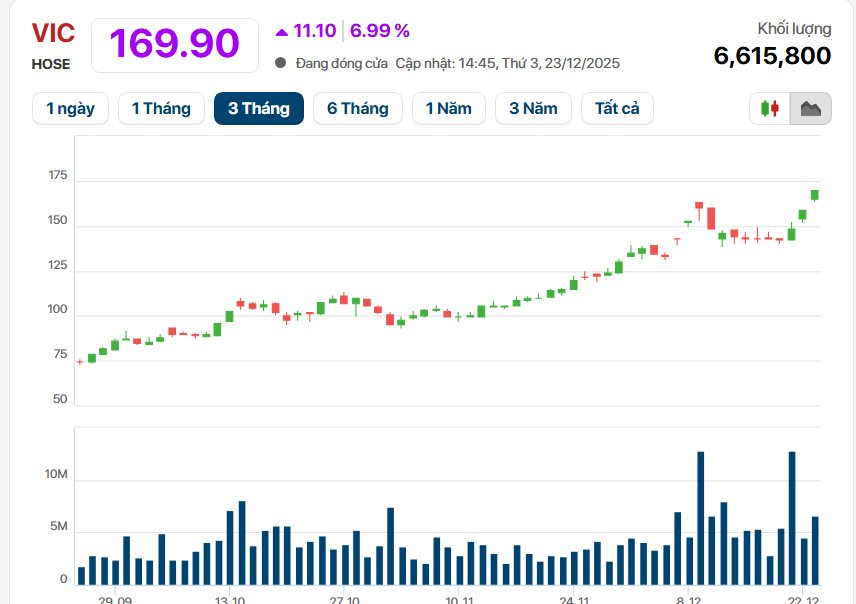Switch to candlestick chart view
This screenshot has width=856, height=604.
[x=769, y=108]
